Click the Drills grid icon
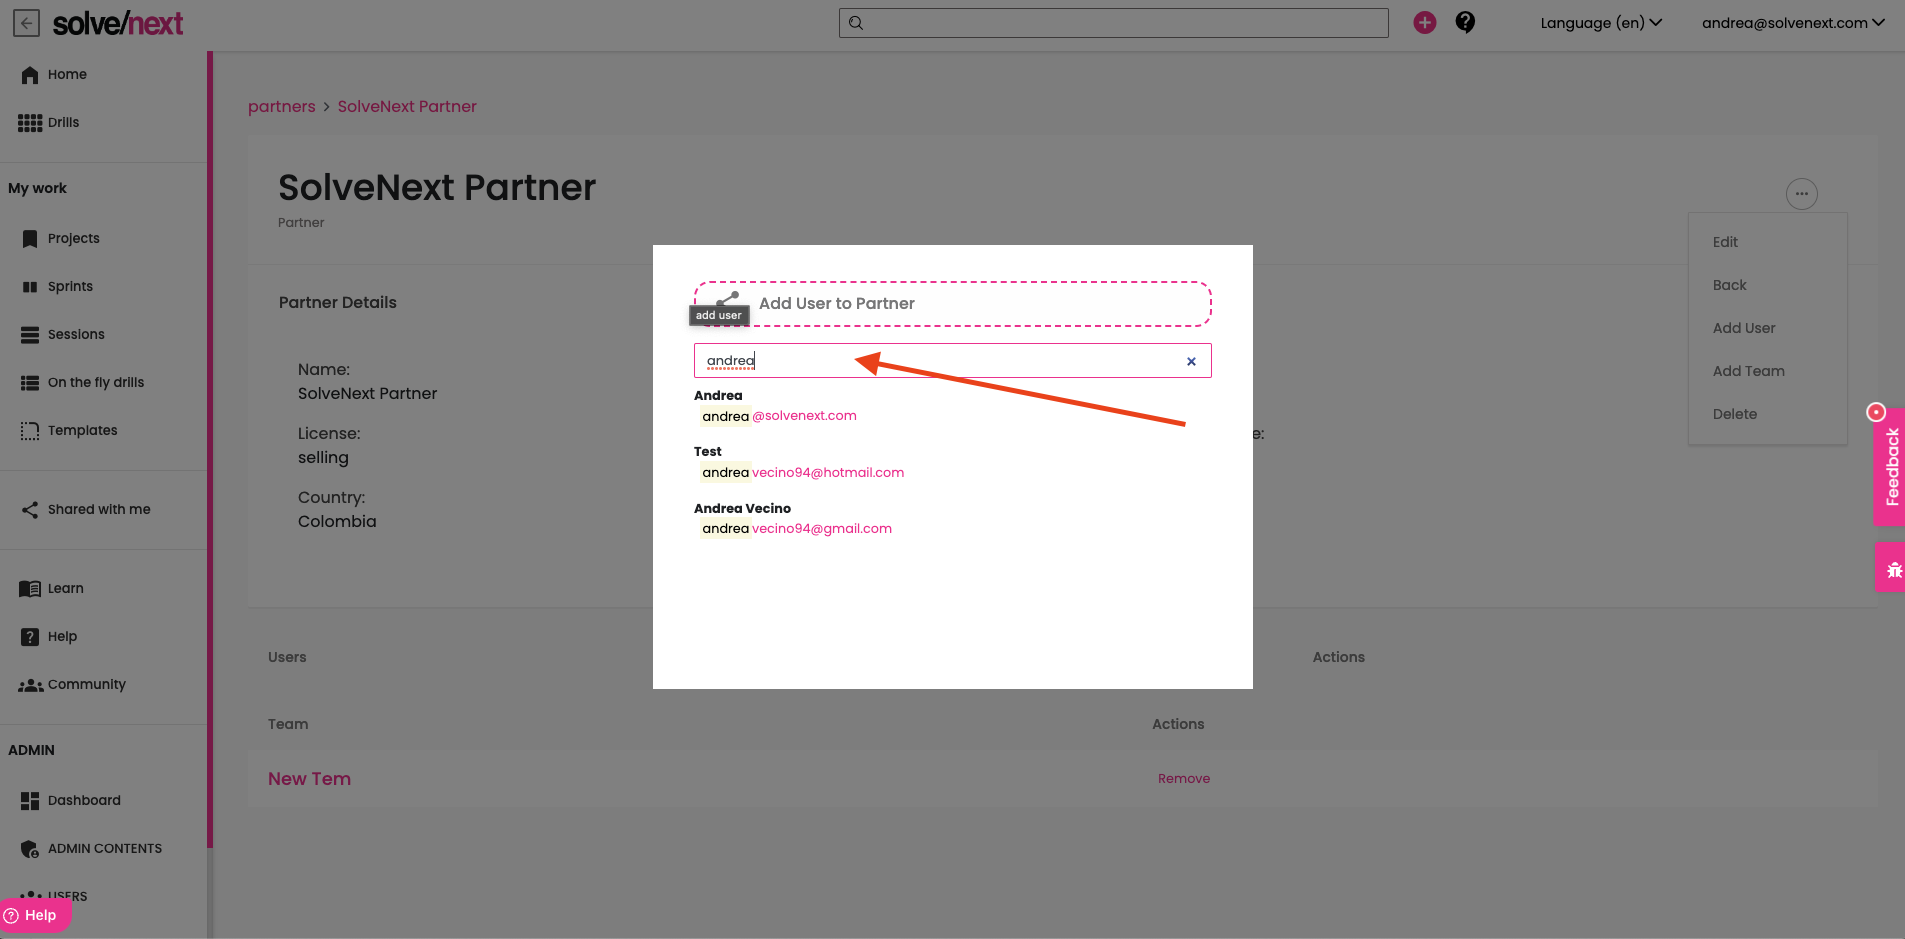Image resolution: width=1905 pixels, height=939 pixels. click(x=30, y=123)
